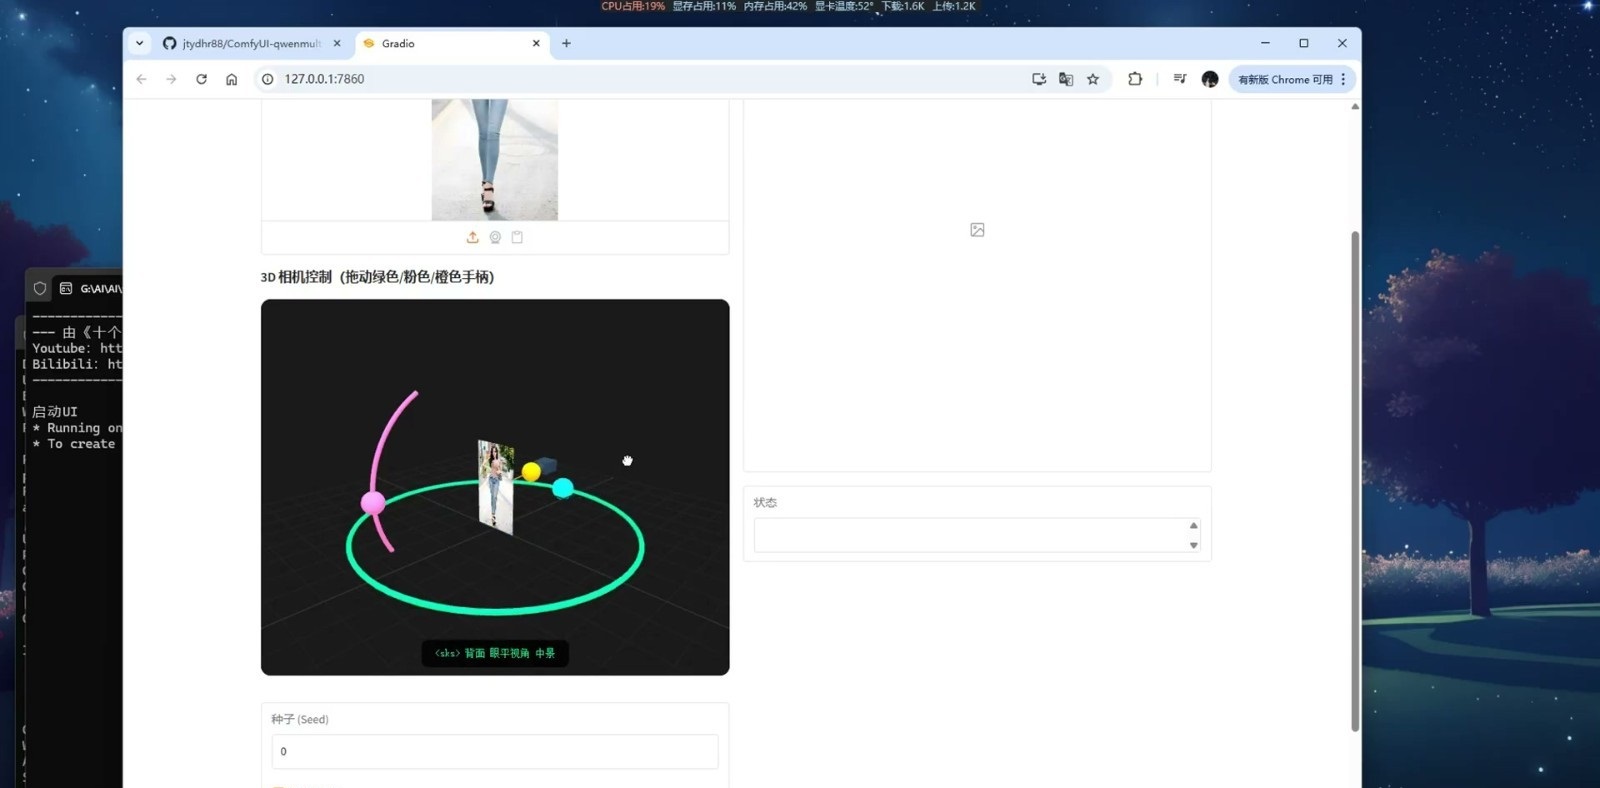Bookmark this page with the star icon

tap(1093, 79)
